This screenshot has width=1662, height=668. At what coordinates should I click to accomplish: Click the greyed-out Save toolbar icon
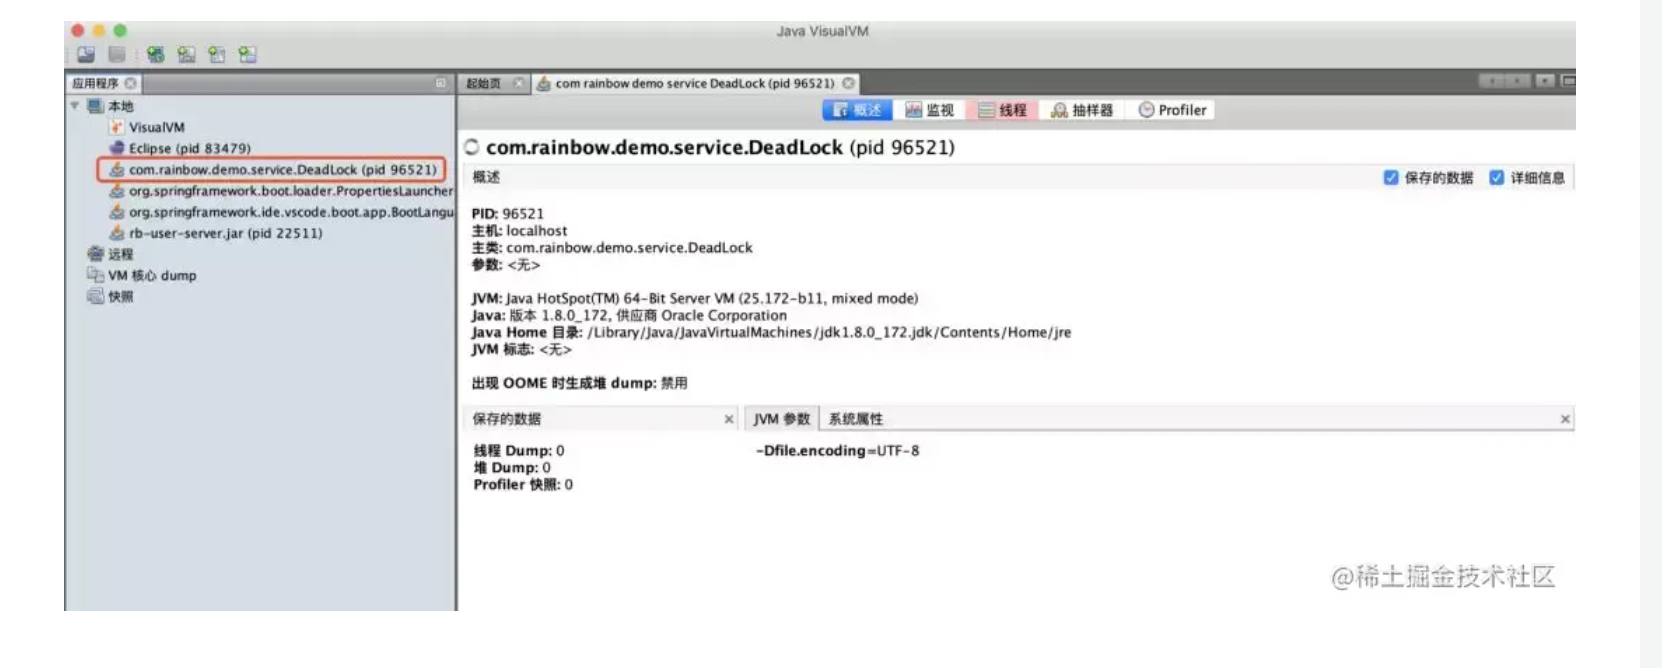click(x=117, y=54)
